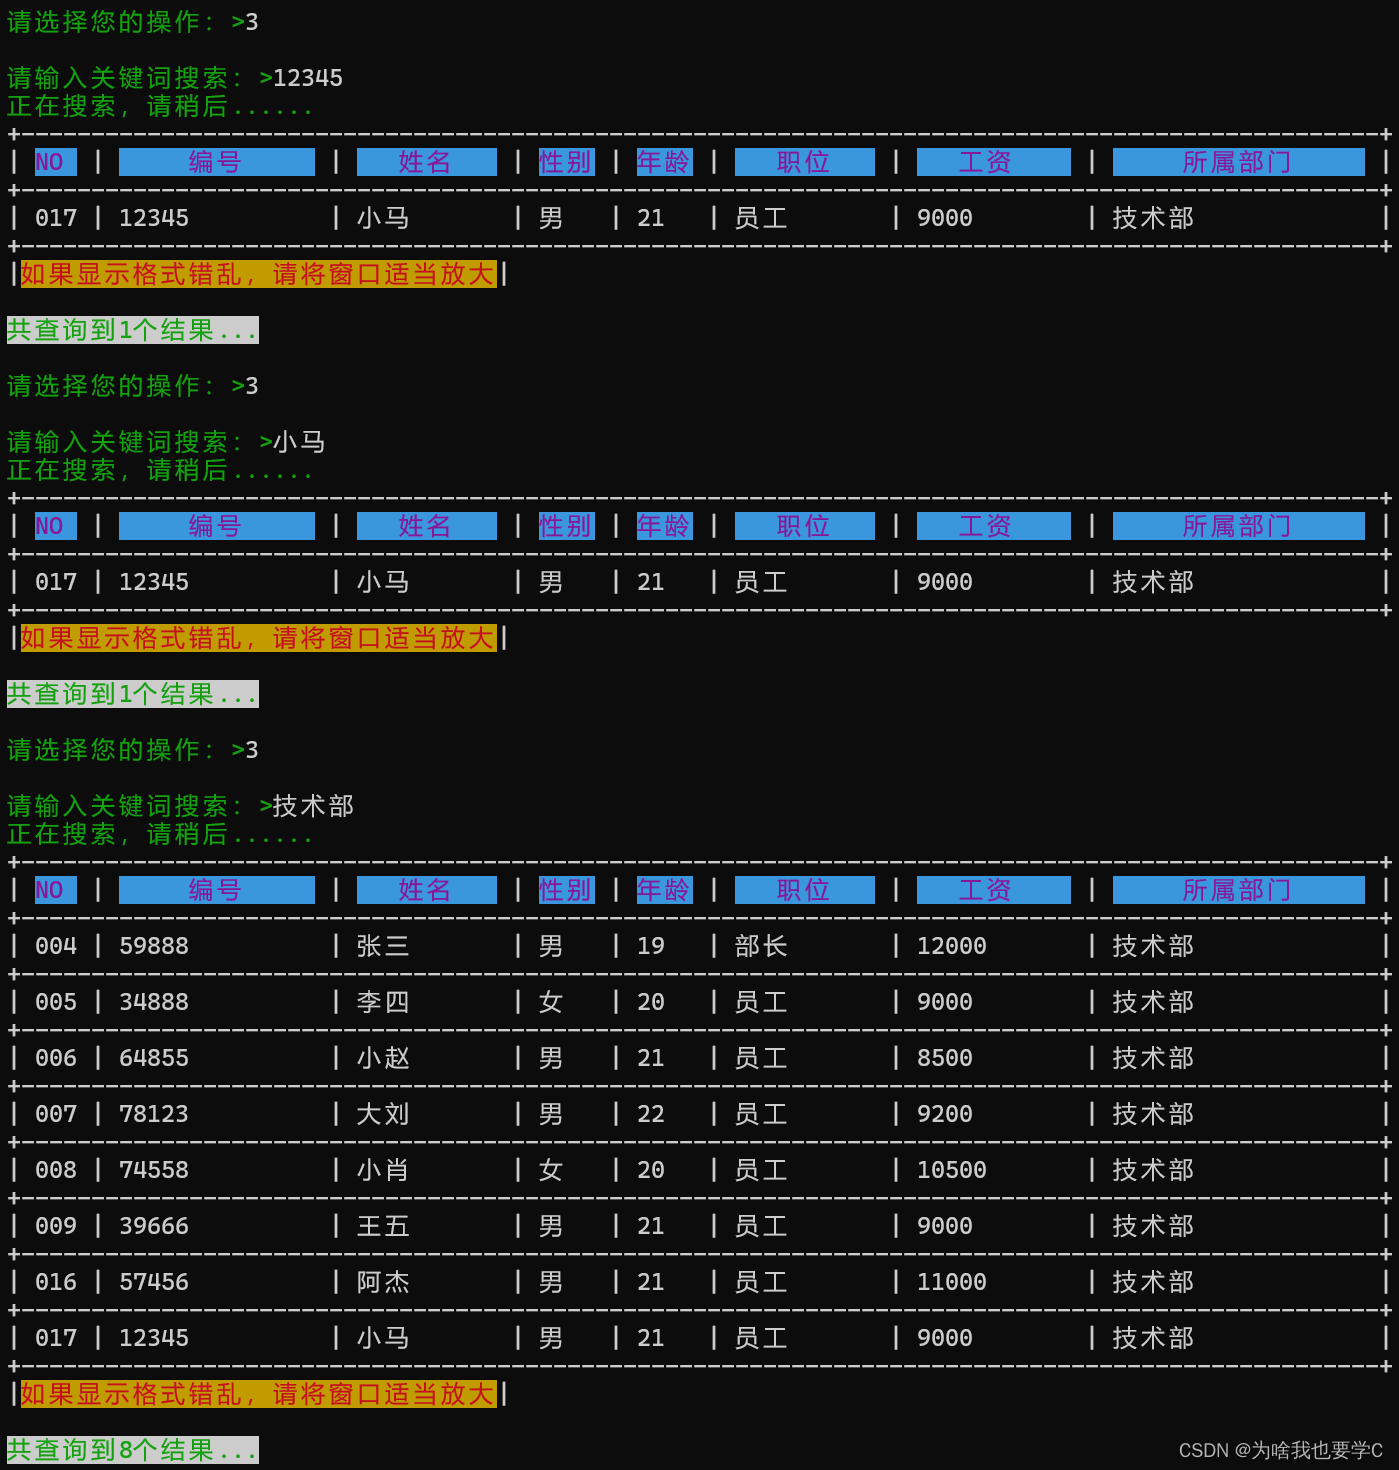This screenshot has width=1399, height=1470.
Task: Click 员工 in 小赵's row
Action: point(761,1058)
